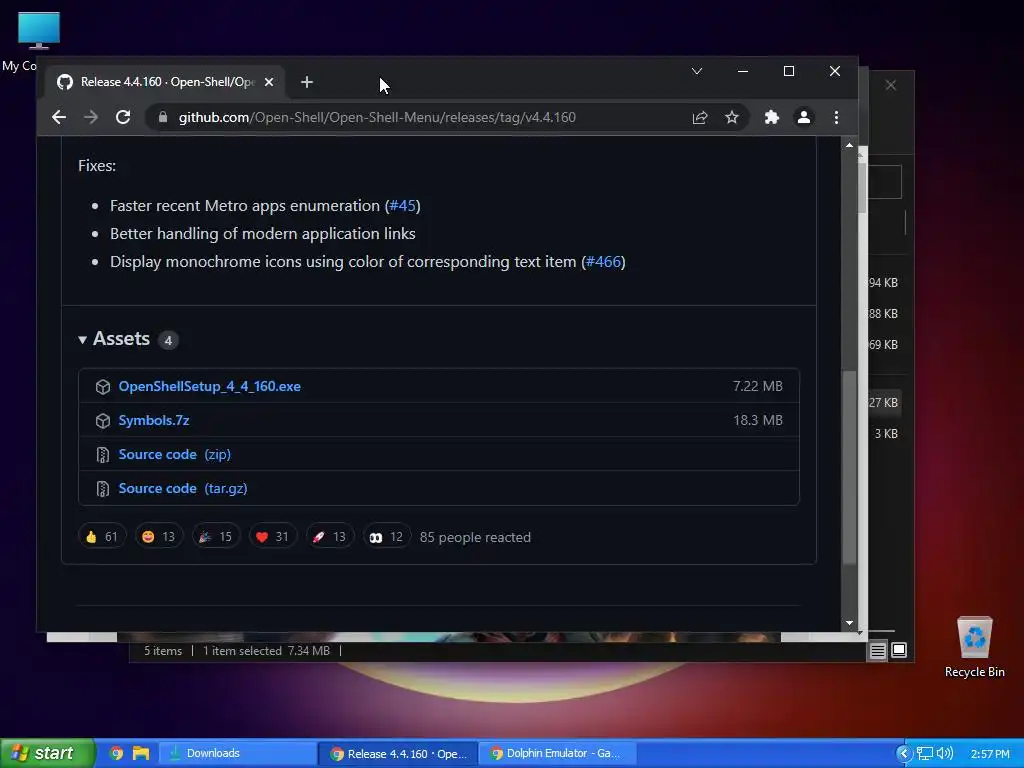Click page scrollbar up arrow

click(849, 145)
